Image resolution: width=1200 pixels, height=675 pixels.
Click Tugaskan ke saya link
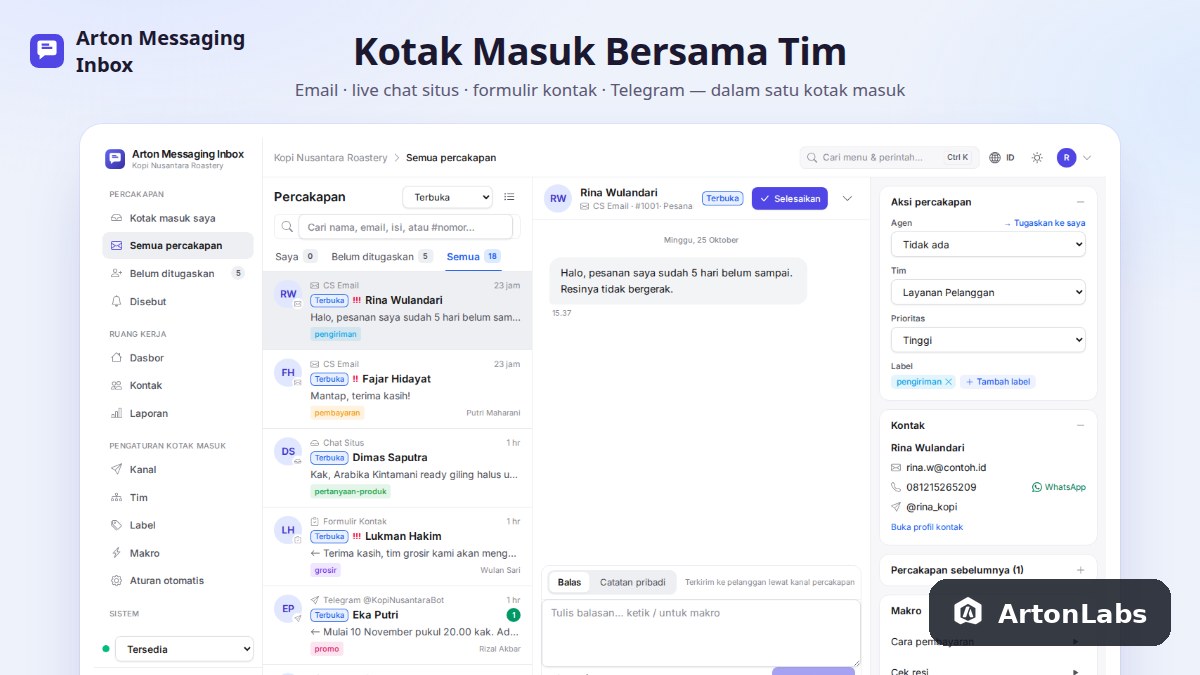point(1045,223)
